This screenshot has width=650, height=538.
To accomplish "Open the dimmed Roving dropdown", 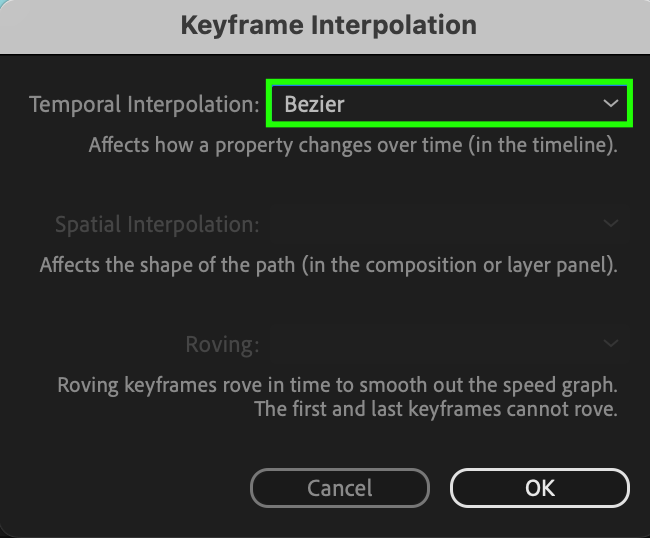I will [x=448, y=345].
